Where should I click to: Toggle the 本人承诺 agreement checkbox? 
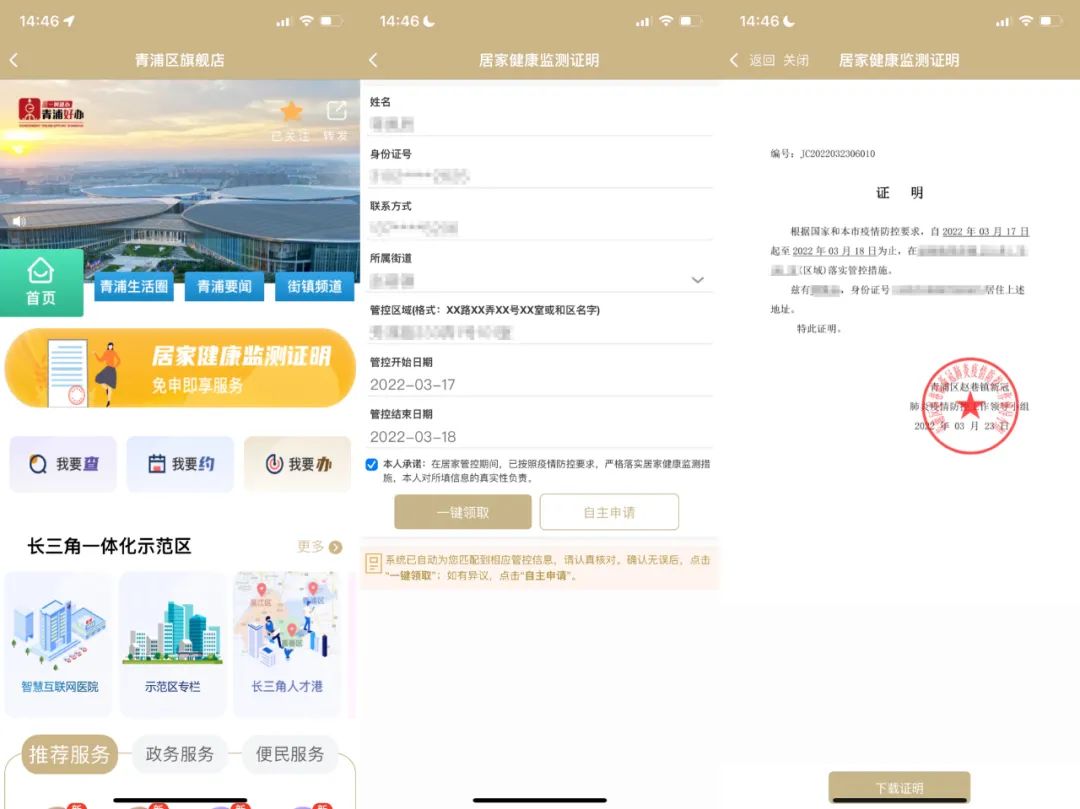pyautogui.click(x=372, y=464)
